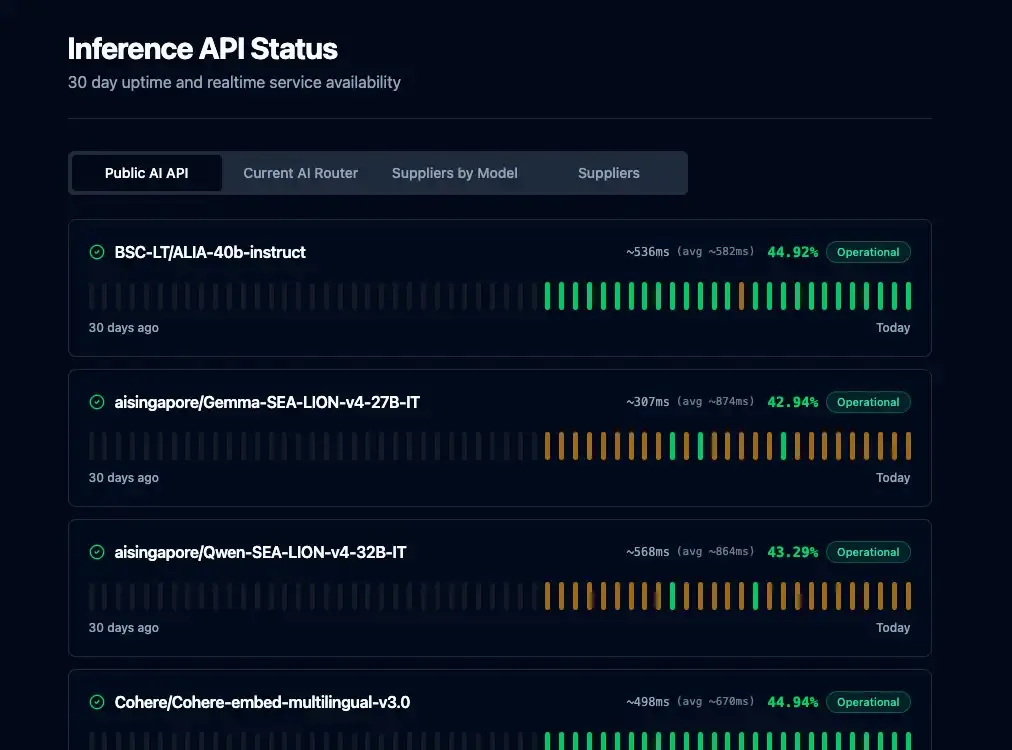Click the Today label under the ALIA-40b-instruct timeline
The width and height of the screenshot is (1012, 750).
(x=893, y=328)
